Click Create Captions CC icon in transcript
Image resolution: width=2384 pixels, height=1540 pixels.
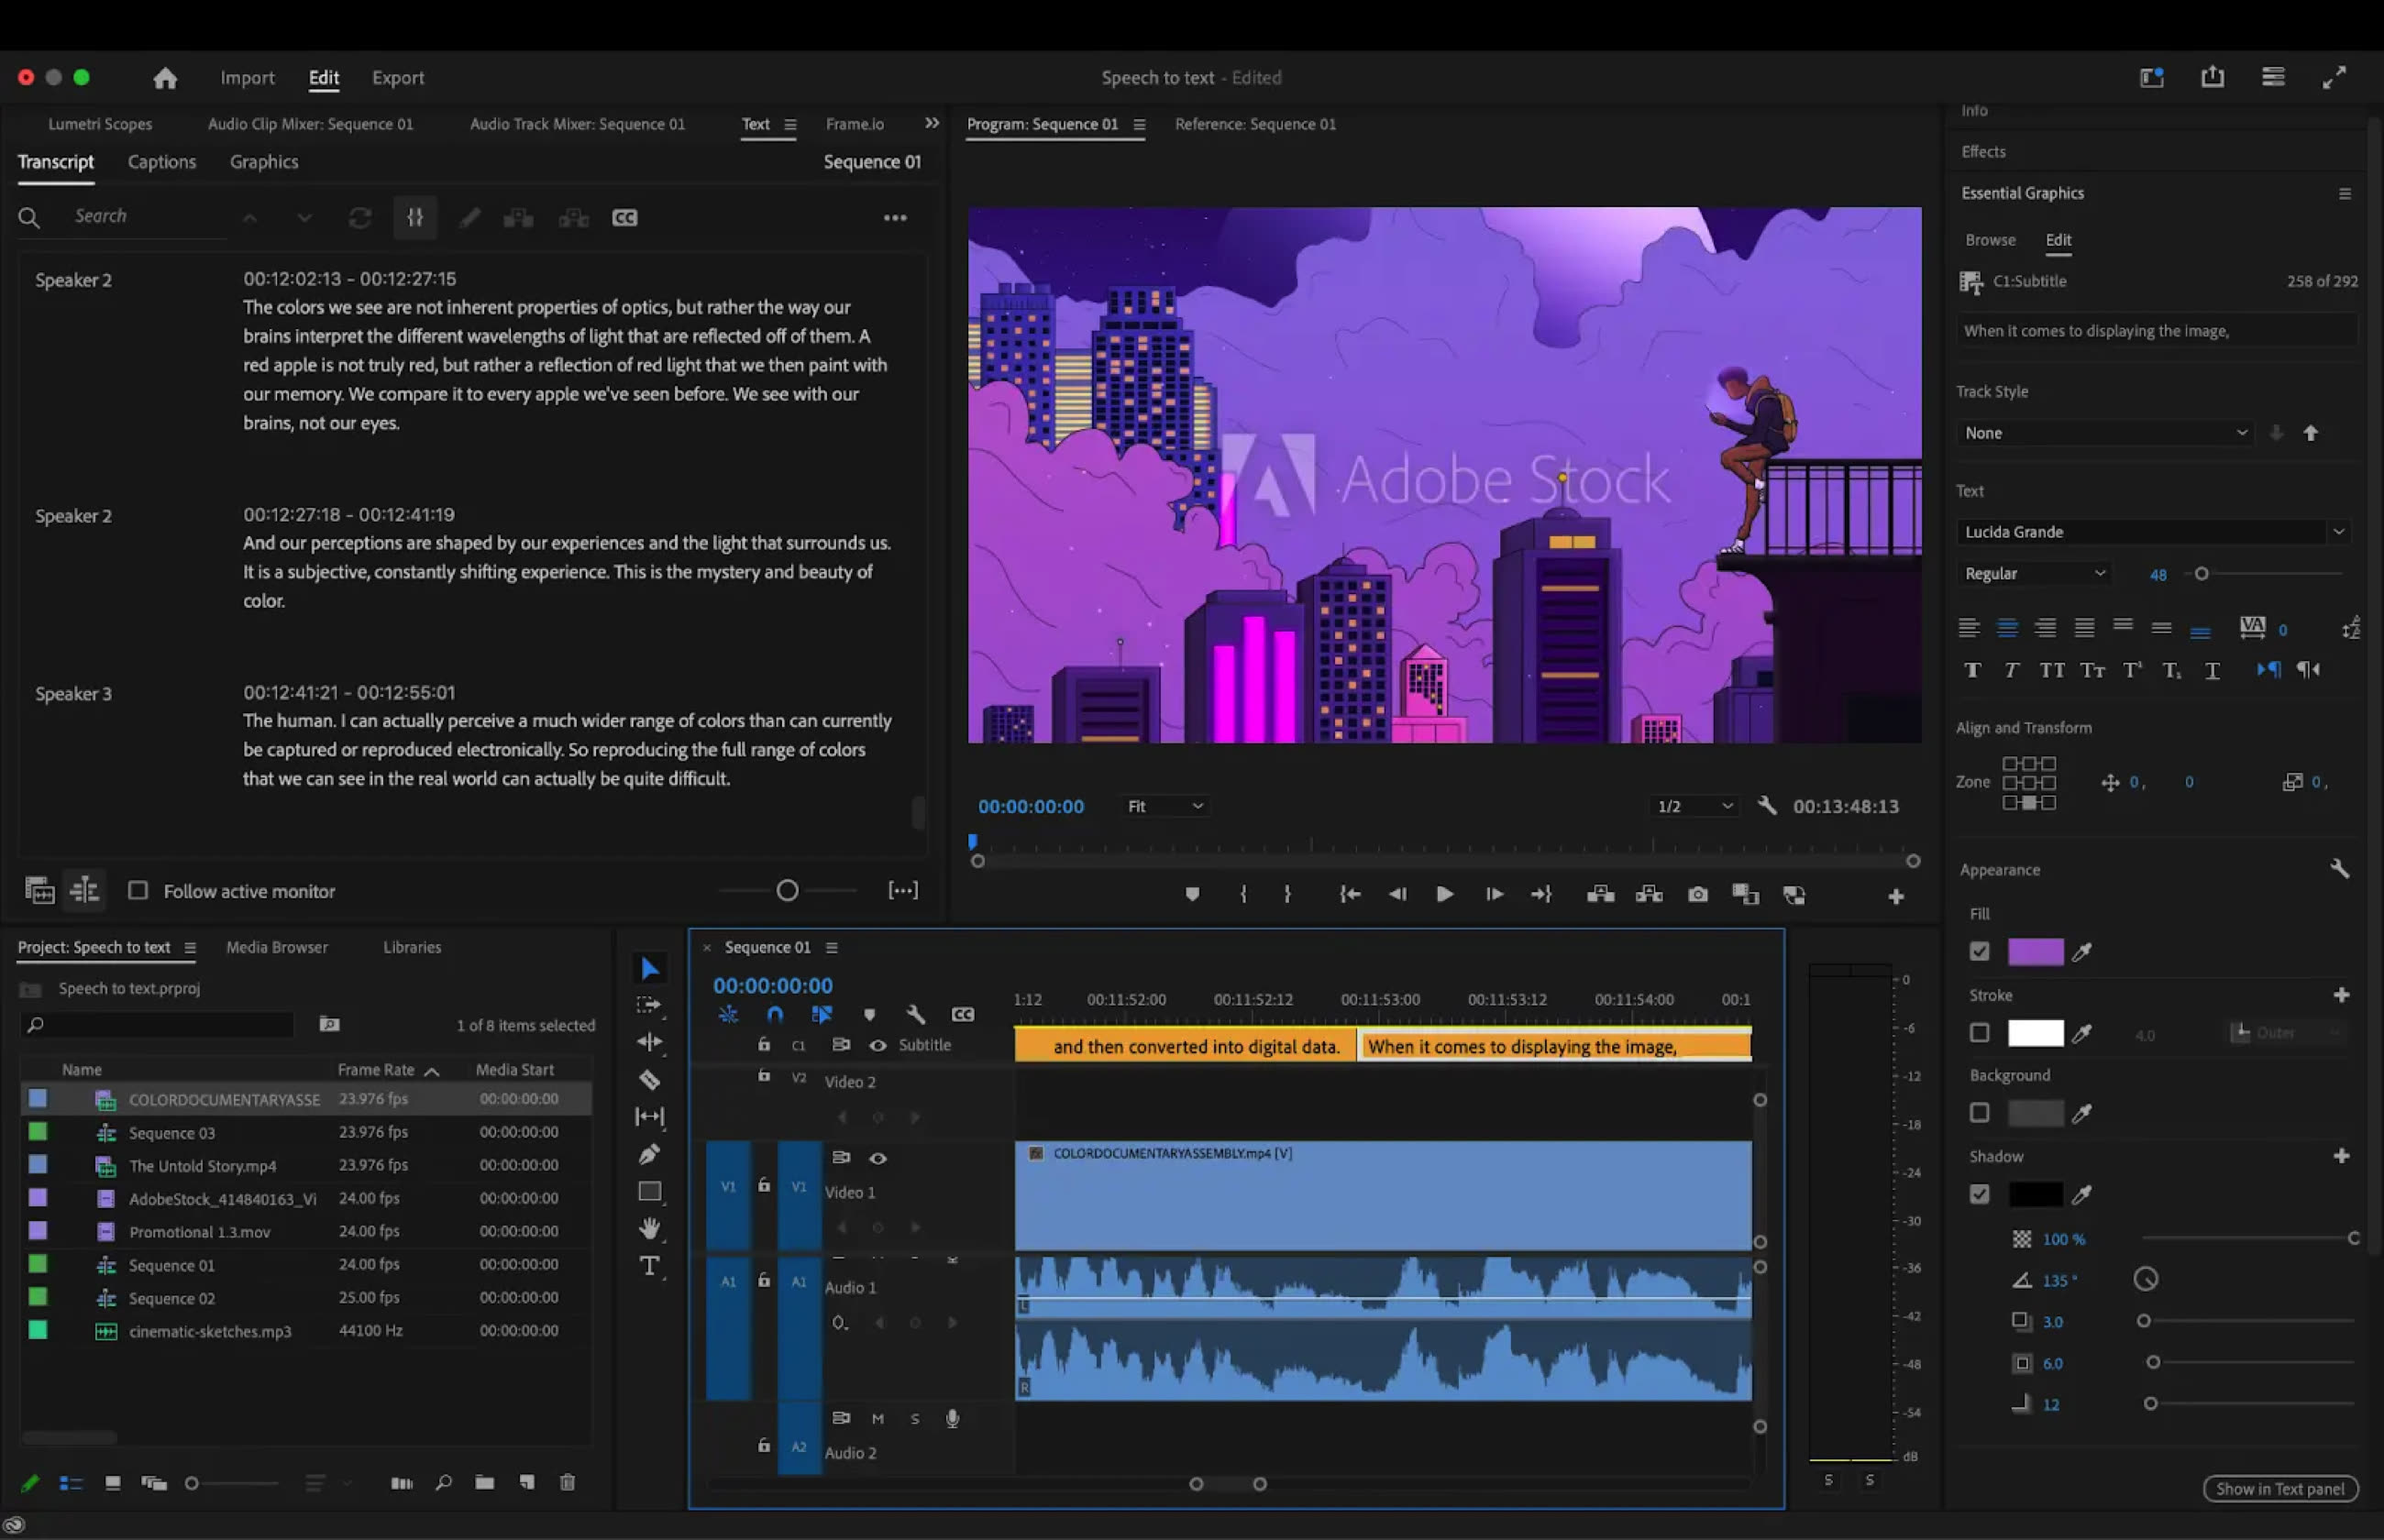pos(624,218)
